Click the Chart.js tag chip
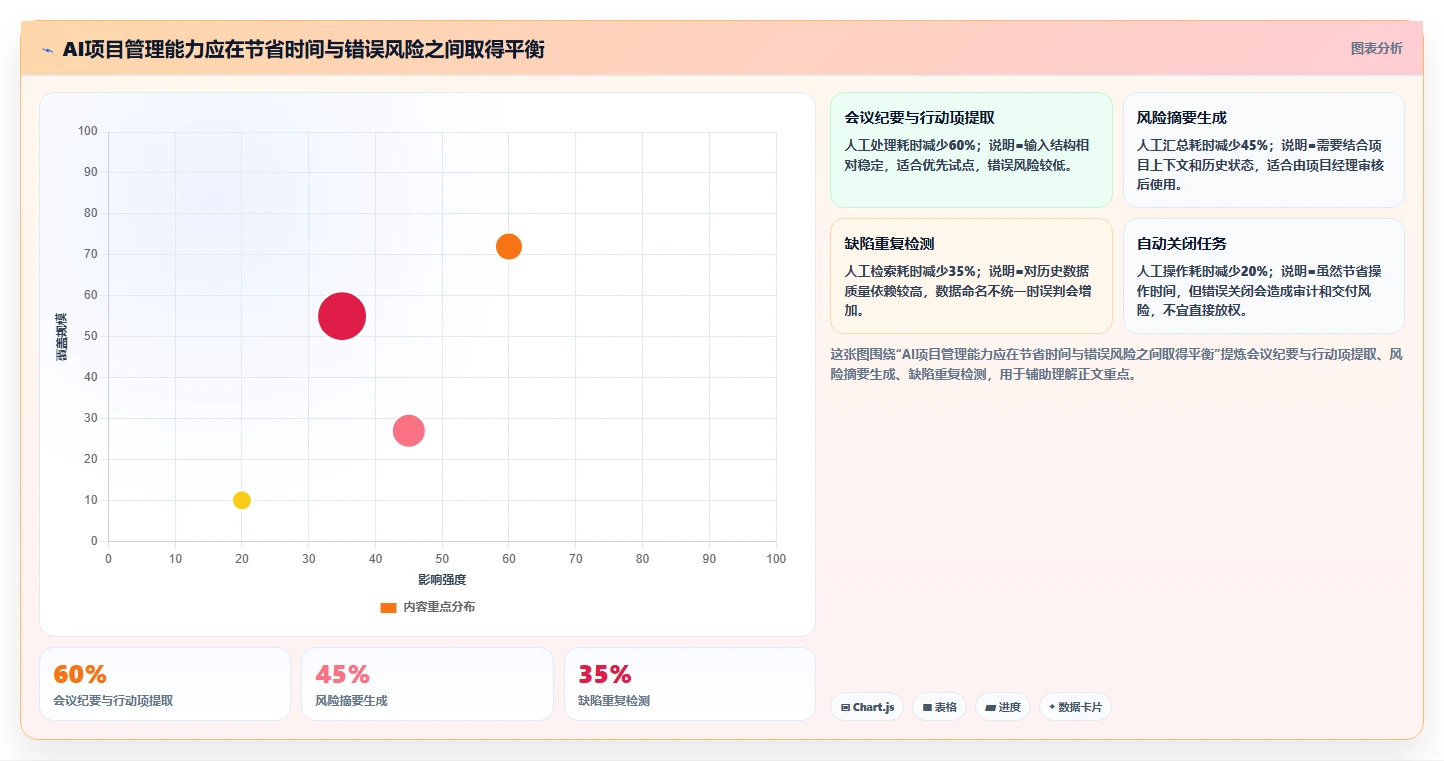The width and height of the screenshot is (1444, 761). 867,707
